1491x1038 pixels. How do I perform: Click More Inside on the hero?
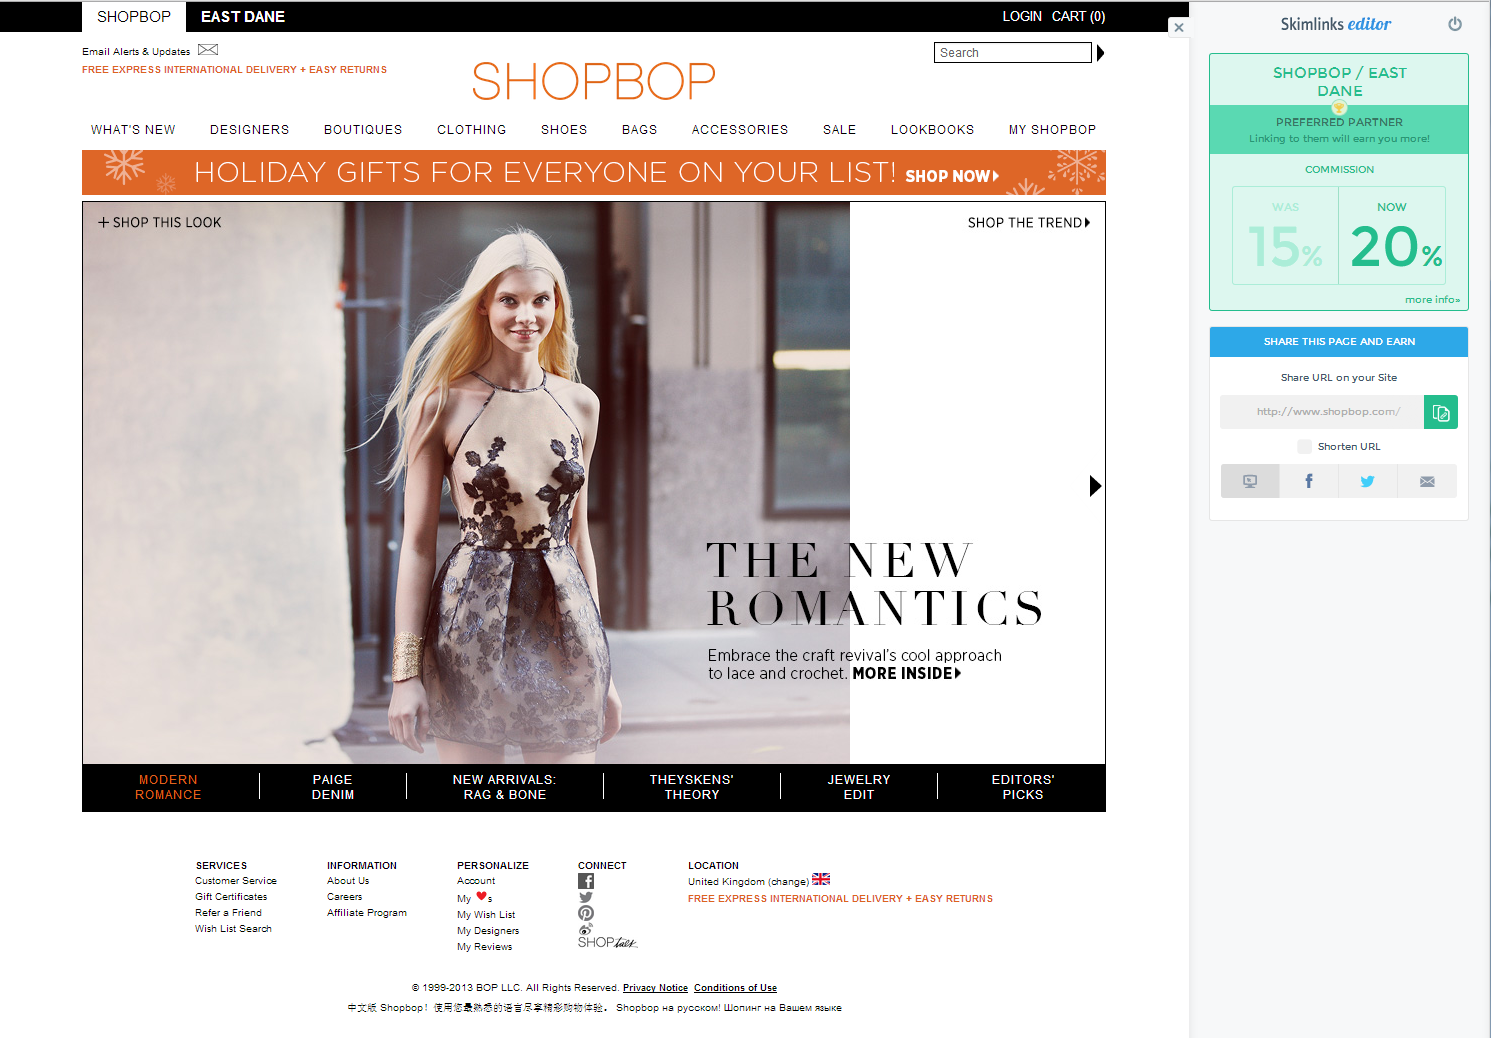tap(906, 674)
